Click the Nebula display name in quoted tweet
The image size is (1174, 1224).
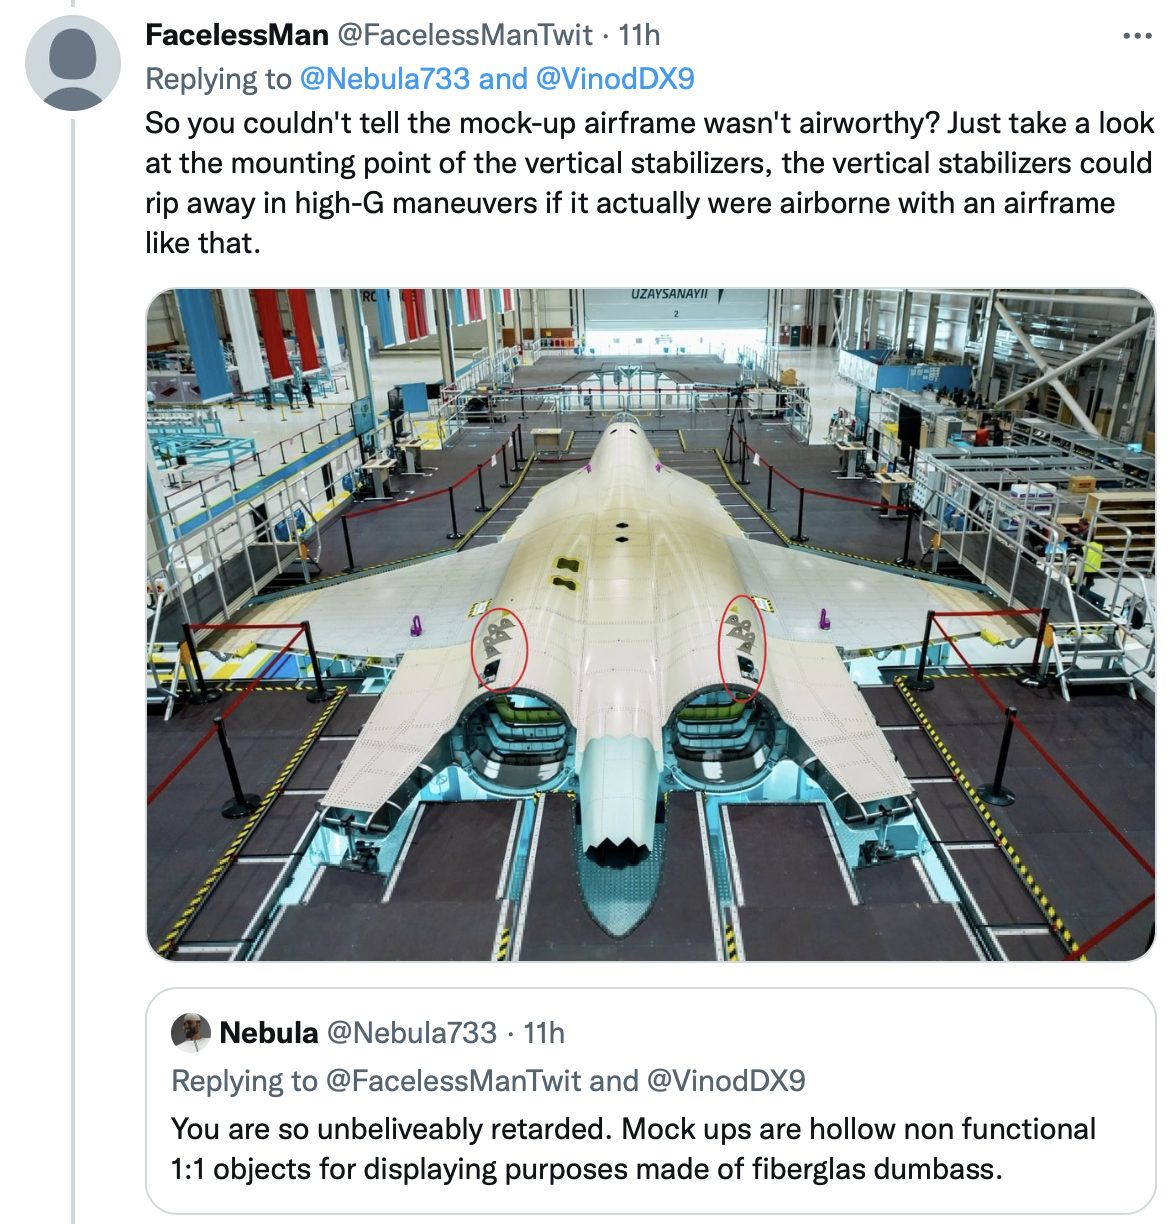point(268,1032)
